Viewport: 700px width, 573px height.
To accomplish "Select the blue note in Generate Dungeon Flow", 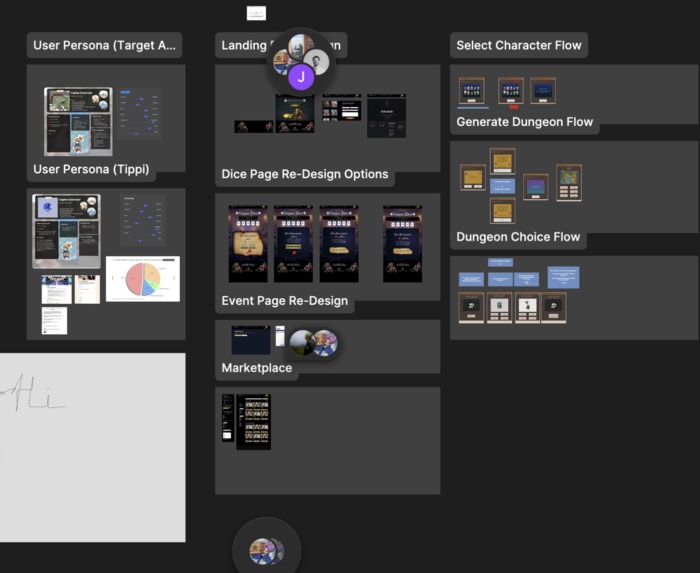I will click(502, 186).
